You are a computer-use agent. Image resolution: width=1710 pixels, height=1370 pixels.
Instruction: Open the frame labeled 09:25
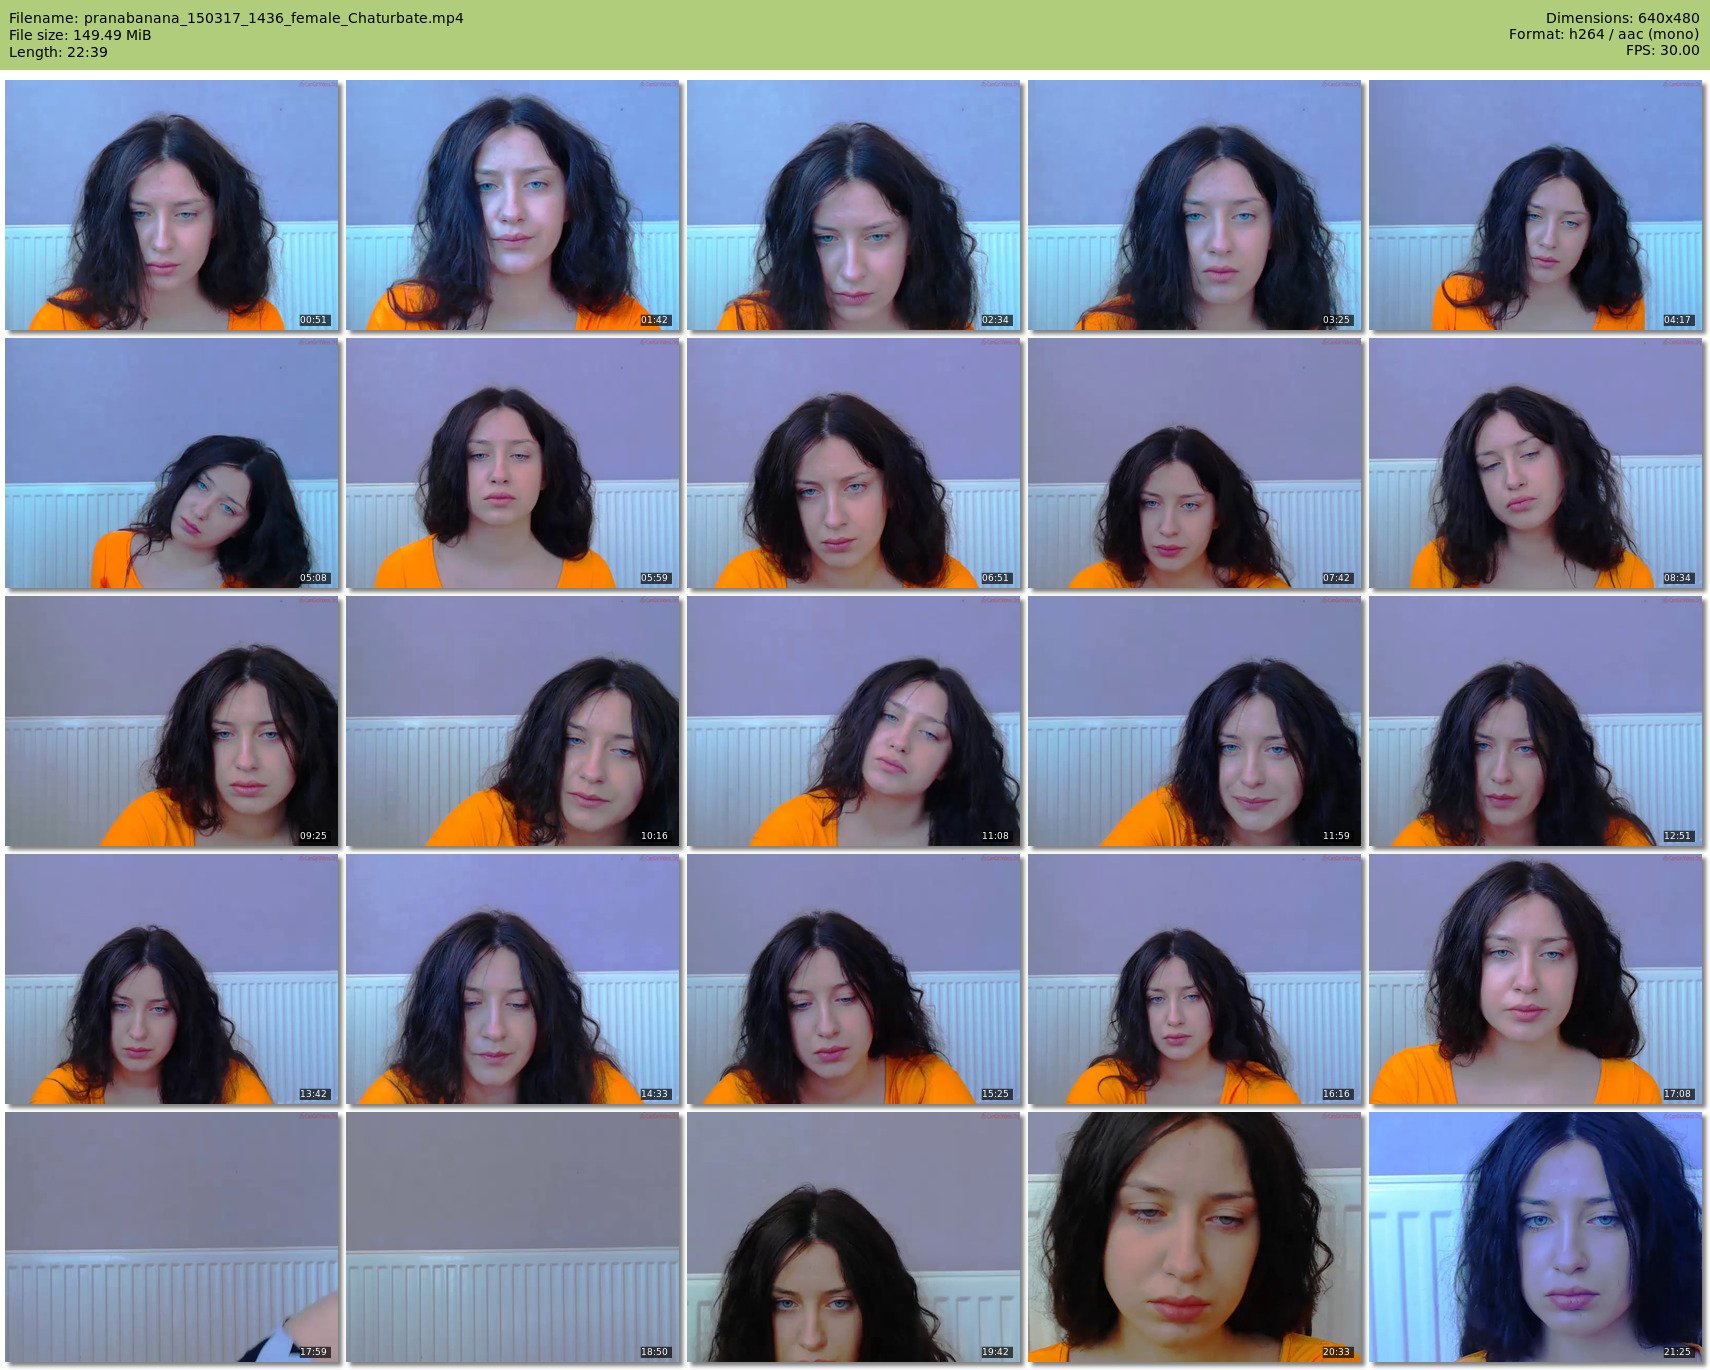pyautogui.click(x=172, y=721)
